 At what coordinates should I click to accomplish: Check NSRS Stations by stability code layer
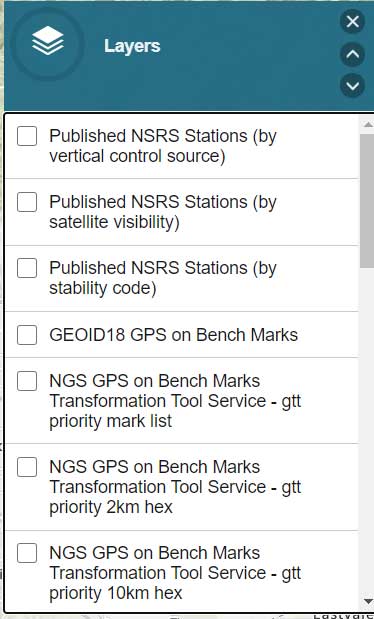tap(27, 268)
